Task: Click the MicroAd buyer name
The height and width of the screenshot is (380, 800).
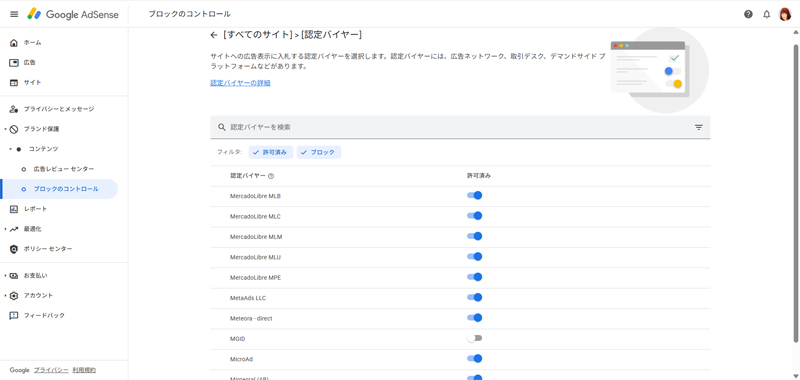Action: click(241, 359)
